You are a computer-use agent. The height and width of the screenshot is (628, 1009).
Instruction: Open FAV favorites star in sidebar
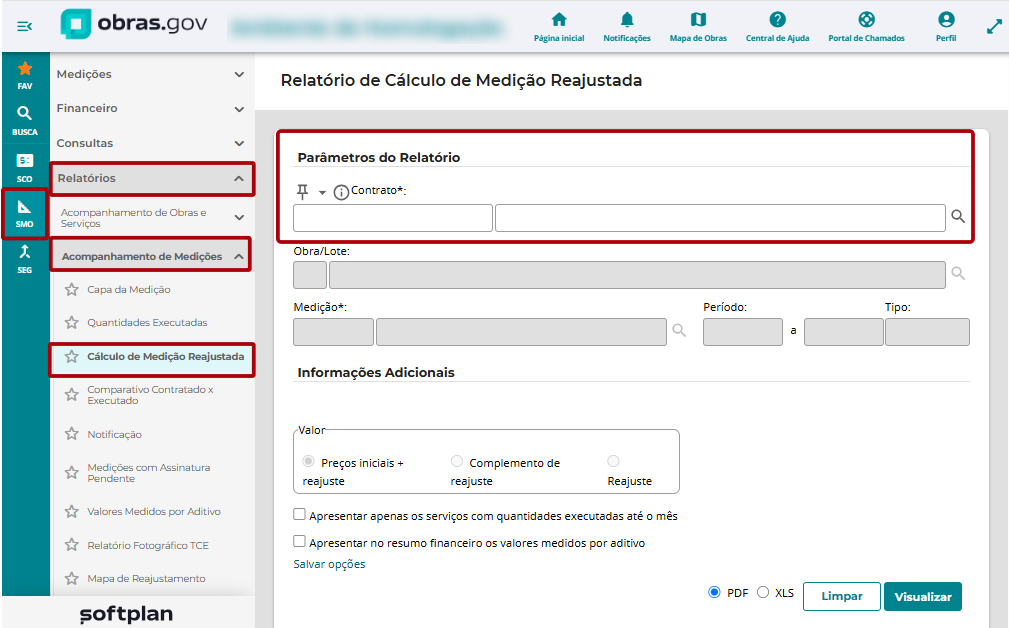[24, 75]
